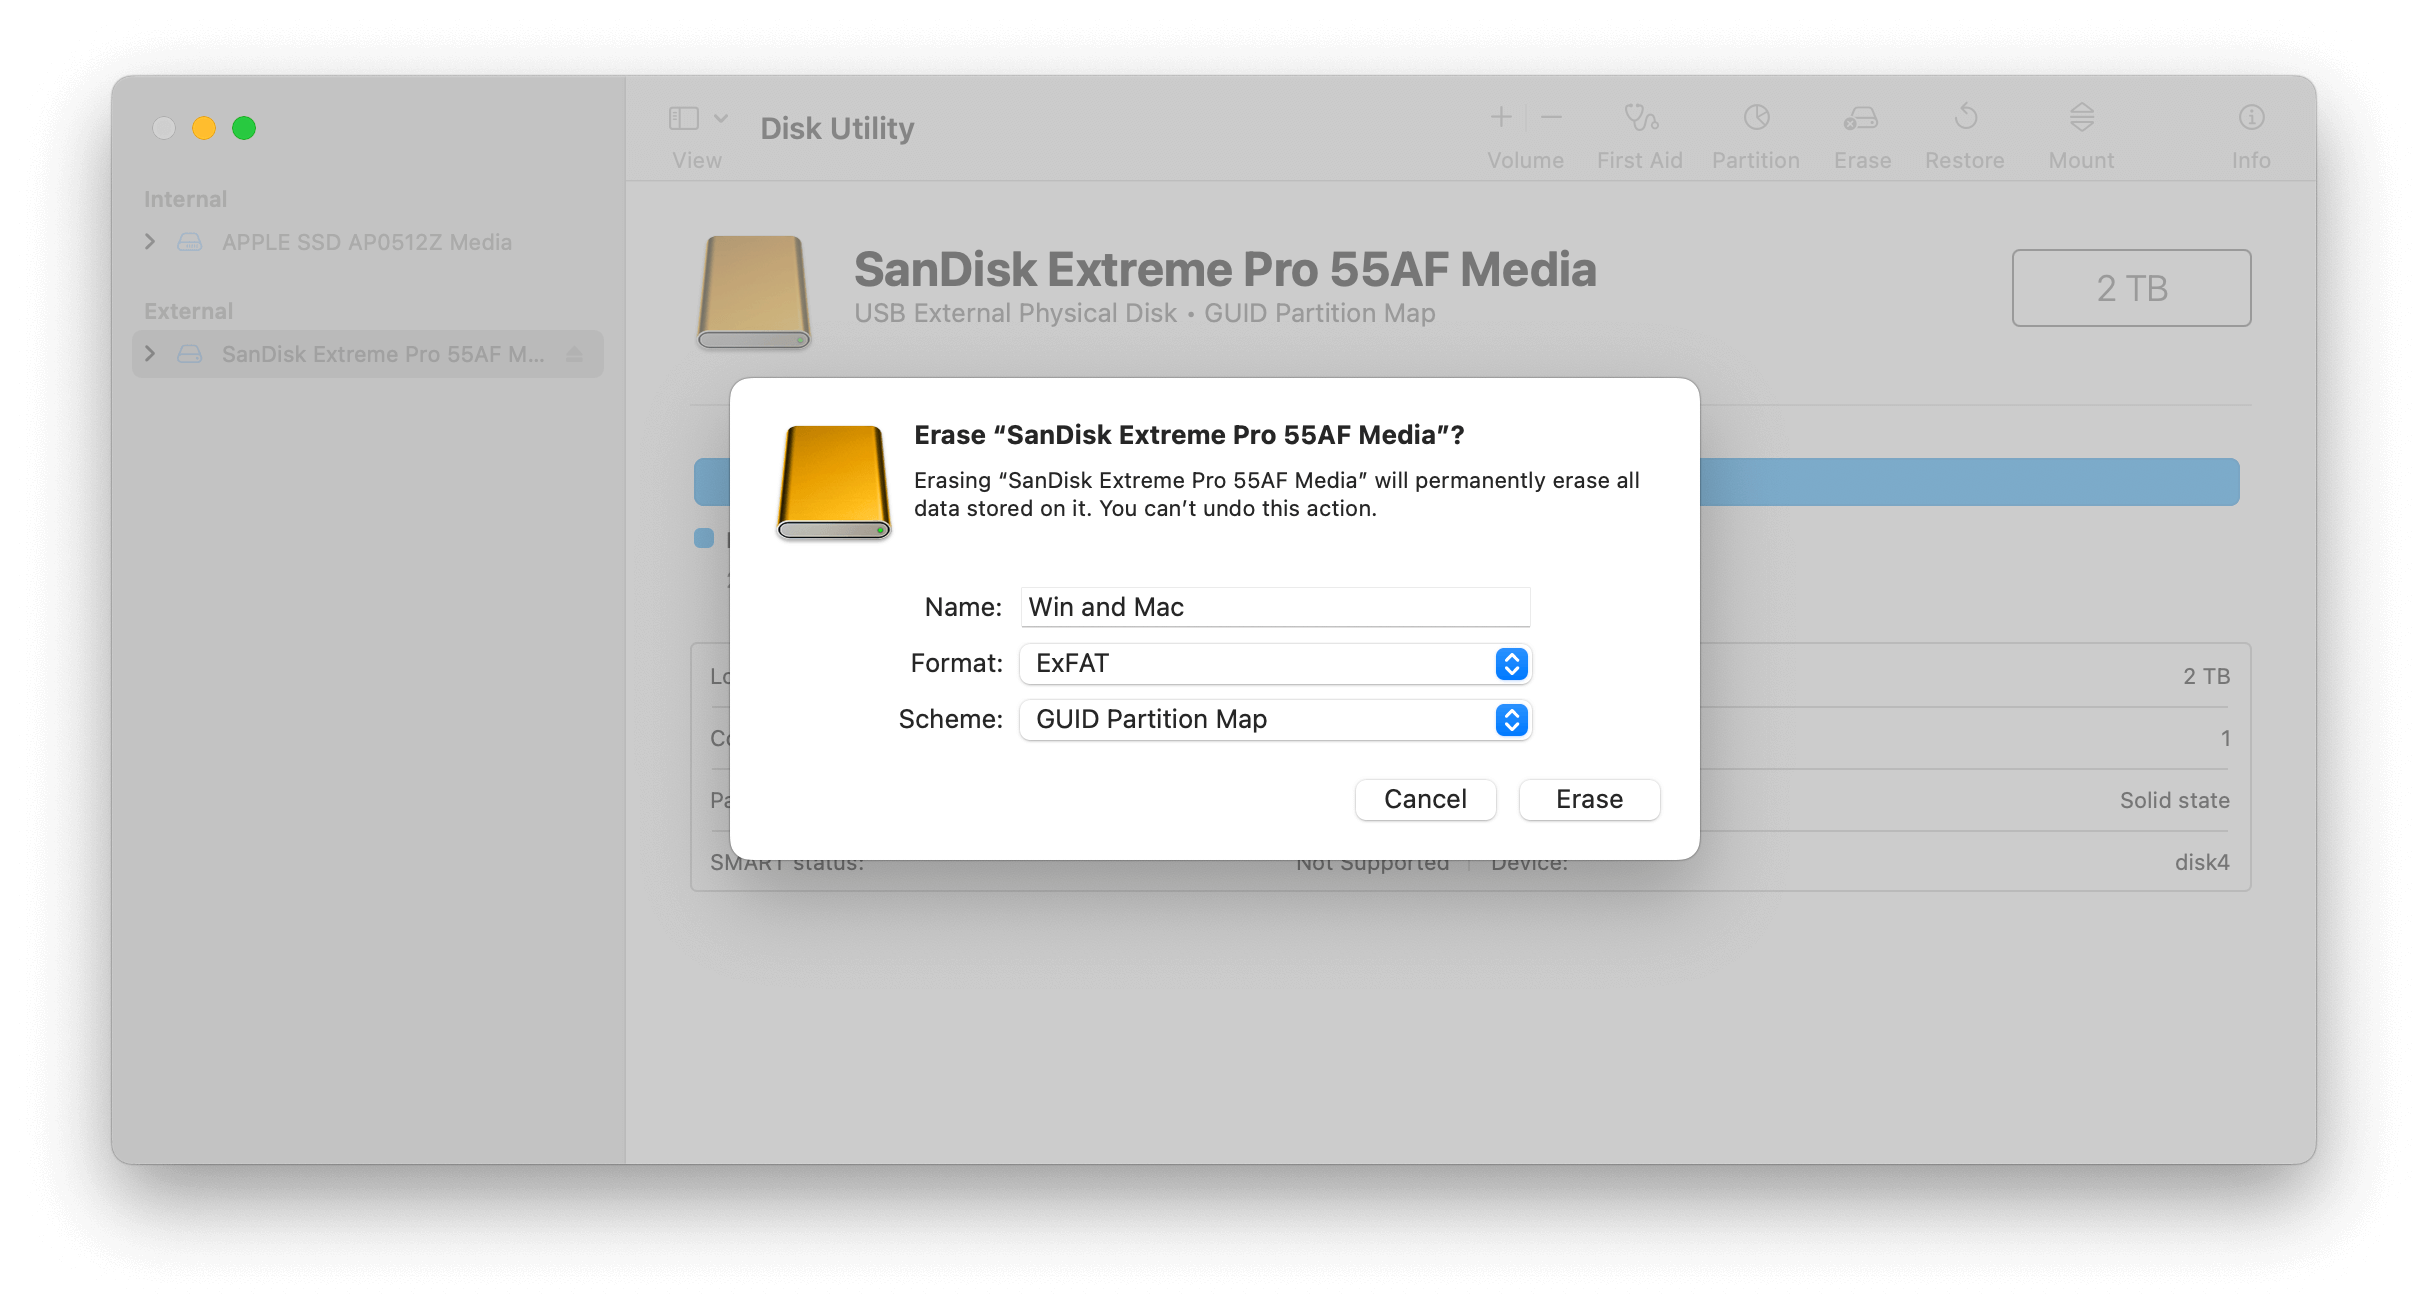This screenshot has height=1312, width=2428.
Task: Select the Restore toolbar icon
Action: [1965, 118]
